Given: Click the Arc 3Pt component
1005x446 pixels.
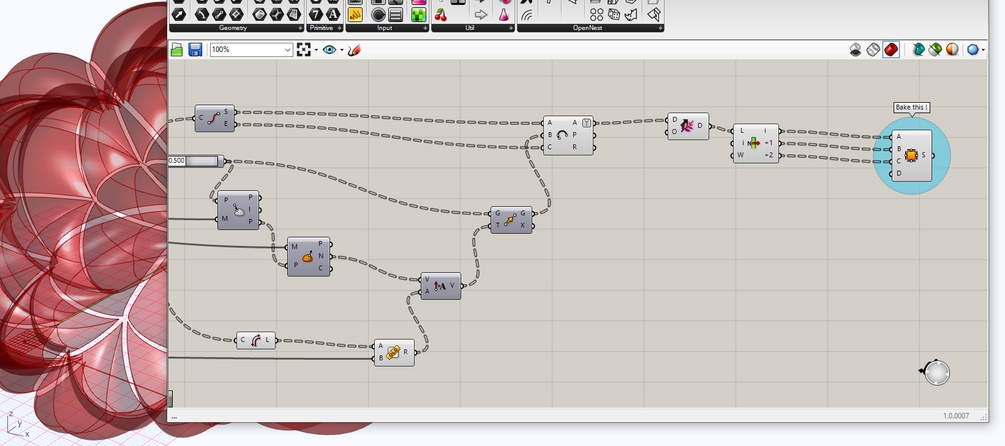Looking at the screenshot, I should point(568,134).
